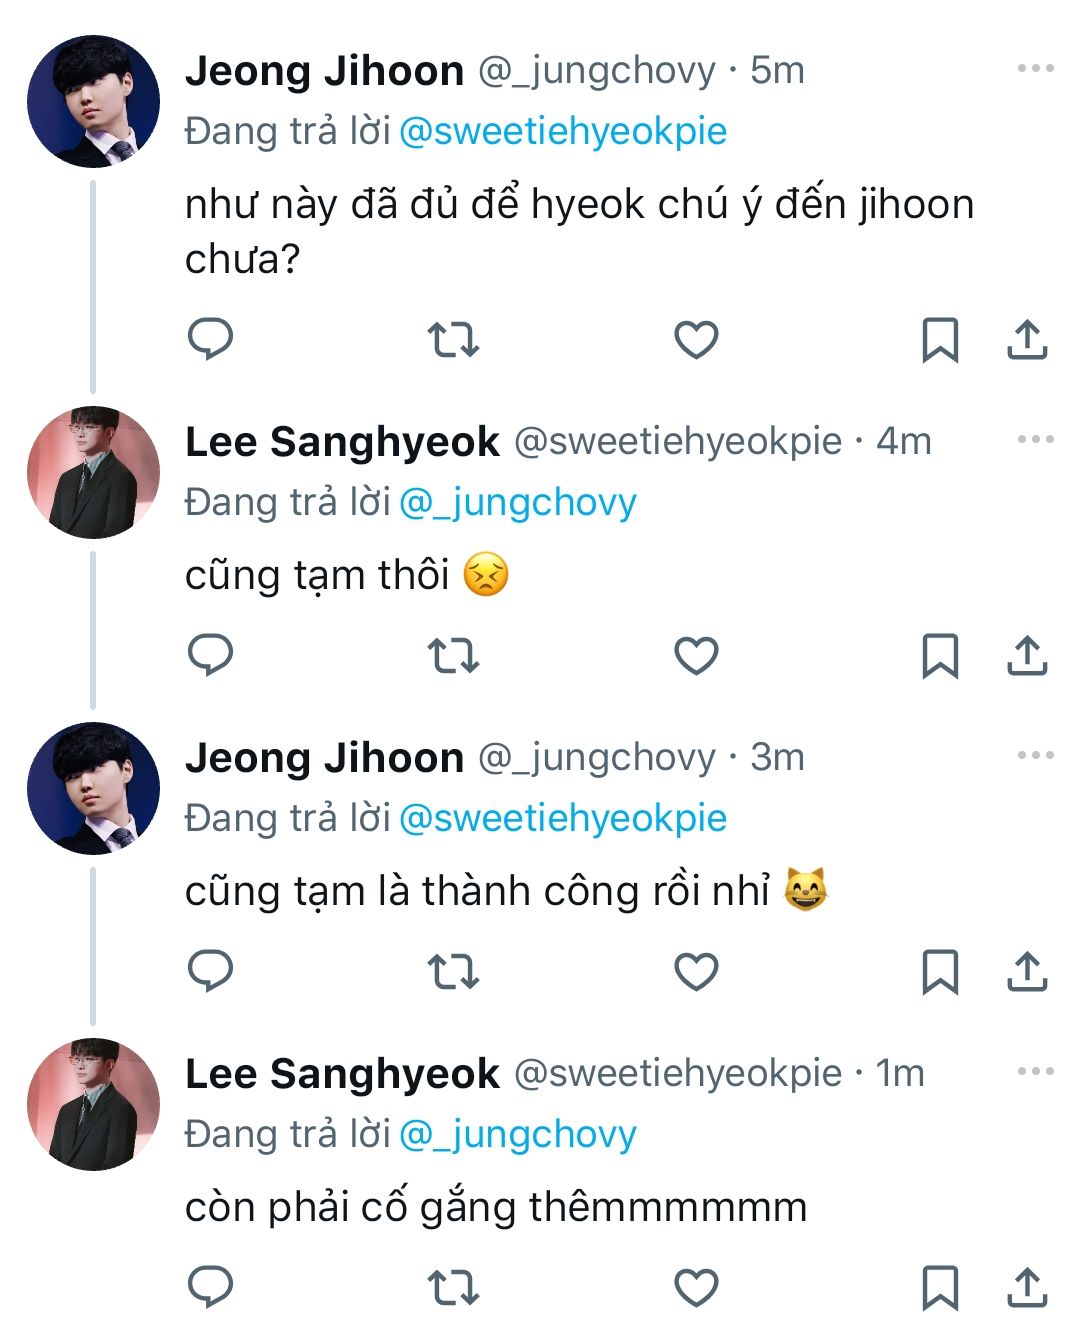Image resolution: width=1080 pixels, height=1334 pixels.
Task: Retweet the "cũng tạm là thành công" tweet
Action: point(453,971)
